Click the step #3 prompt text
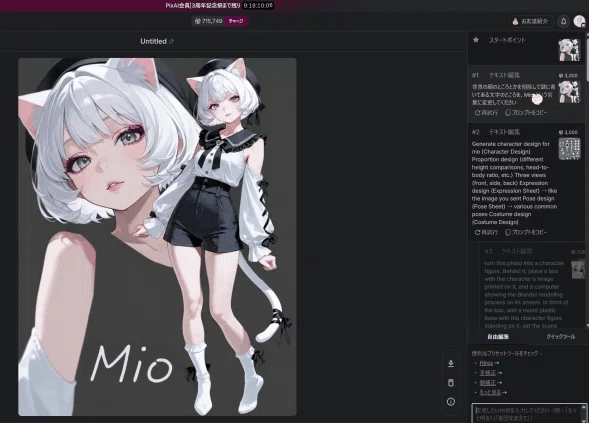589x423 pixels. [526, 295]
